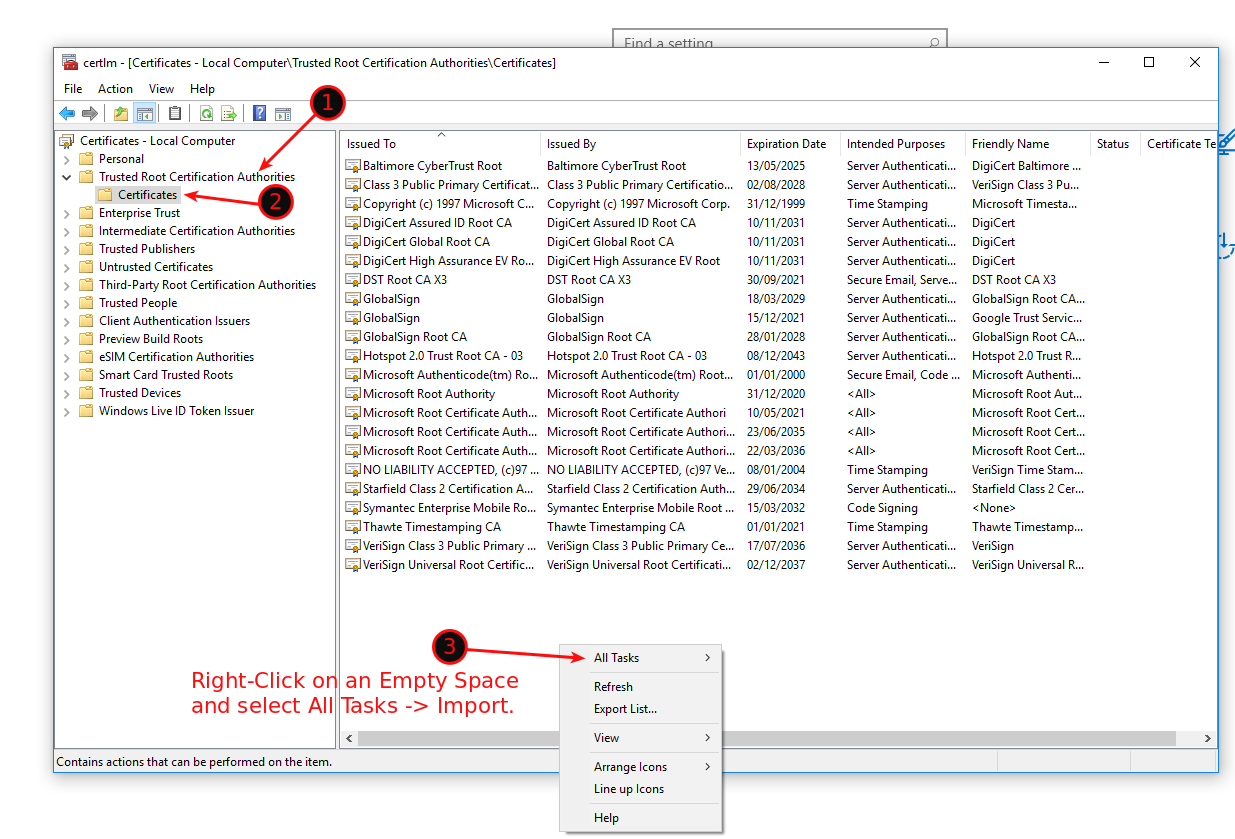Click the horizontal scrollbar right arrow

click(x=1207, y=739)
